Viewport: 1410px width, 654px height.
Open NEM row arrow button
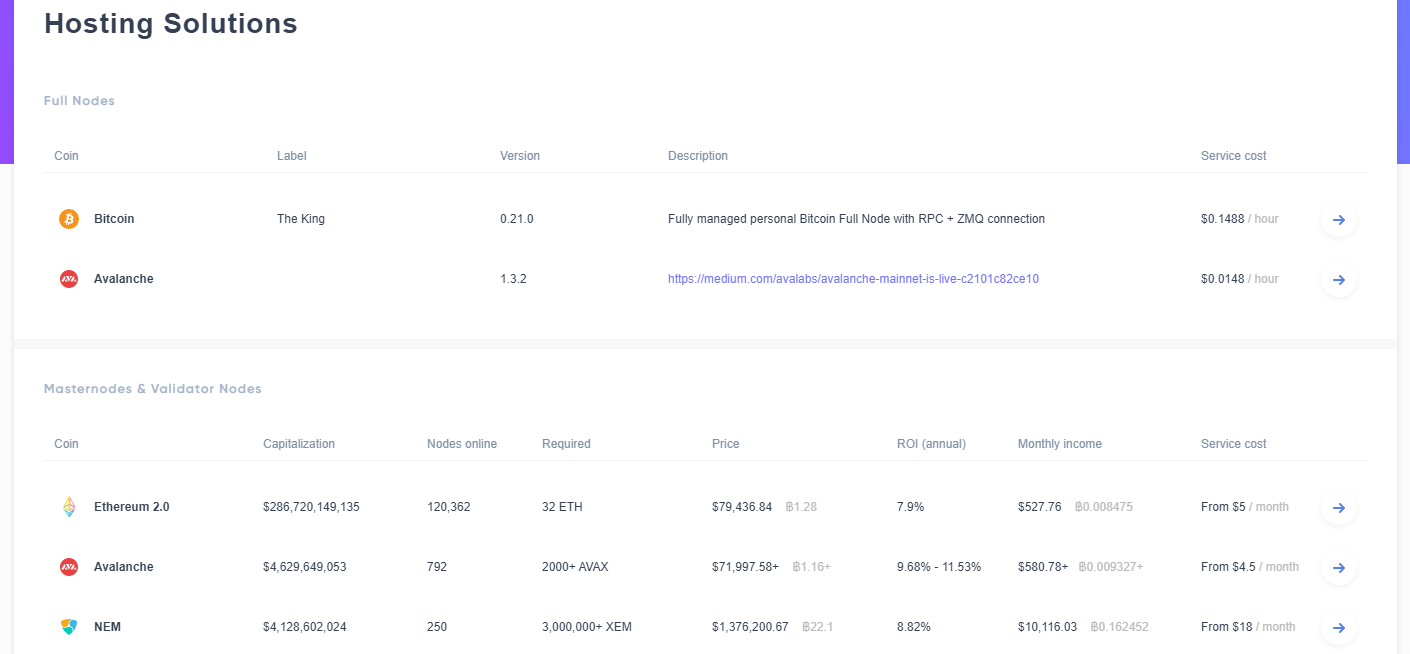pos(1339,627)
